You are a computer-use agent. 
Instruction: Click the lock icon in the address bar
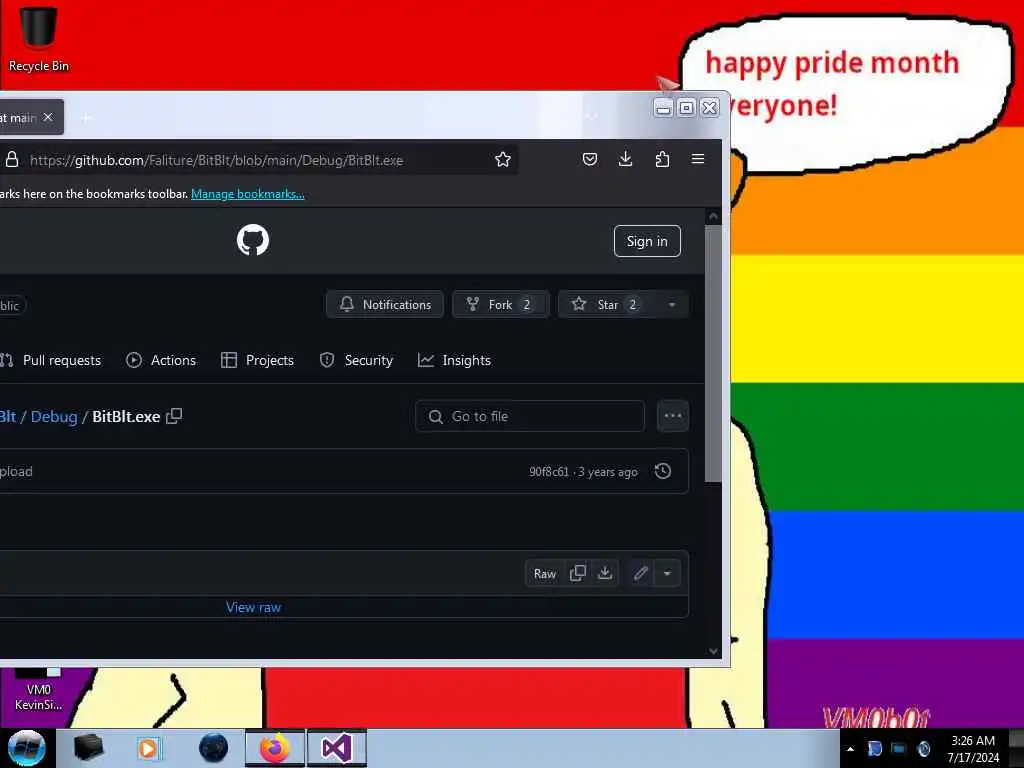point(12,159)
